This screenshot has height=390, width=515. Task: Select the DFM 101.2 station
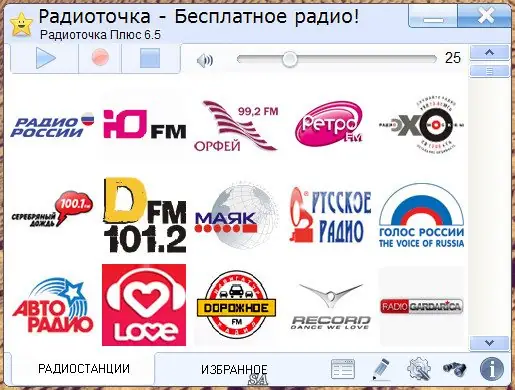point(144,215)
